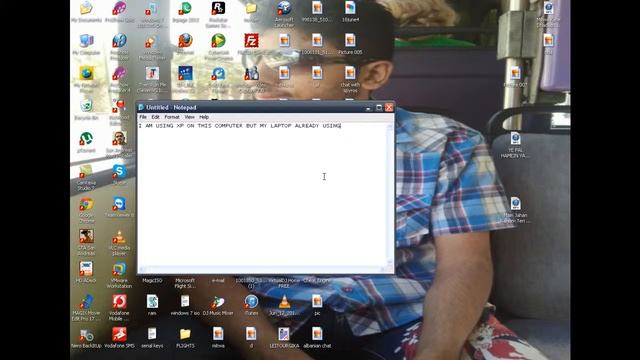
Task: Select the 16june4 file icon
Action: coord(350,11)
